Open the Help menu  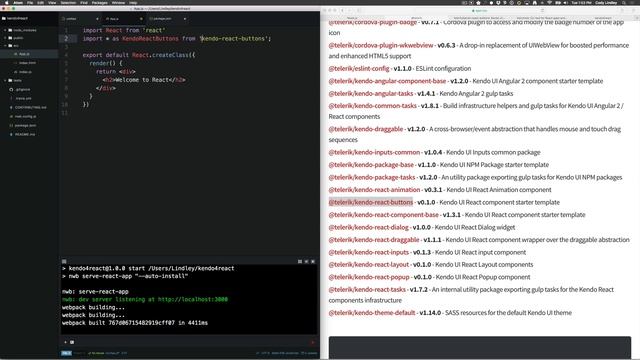coord(133,2)
